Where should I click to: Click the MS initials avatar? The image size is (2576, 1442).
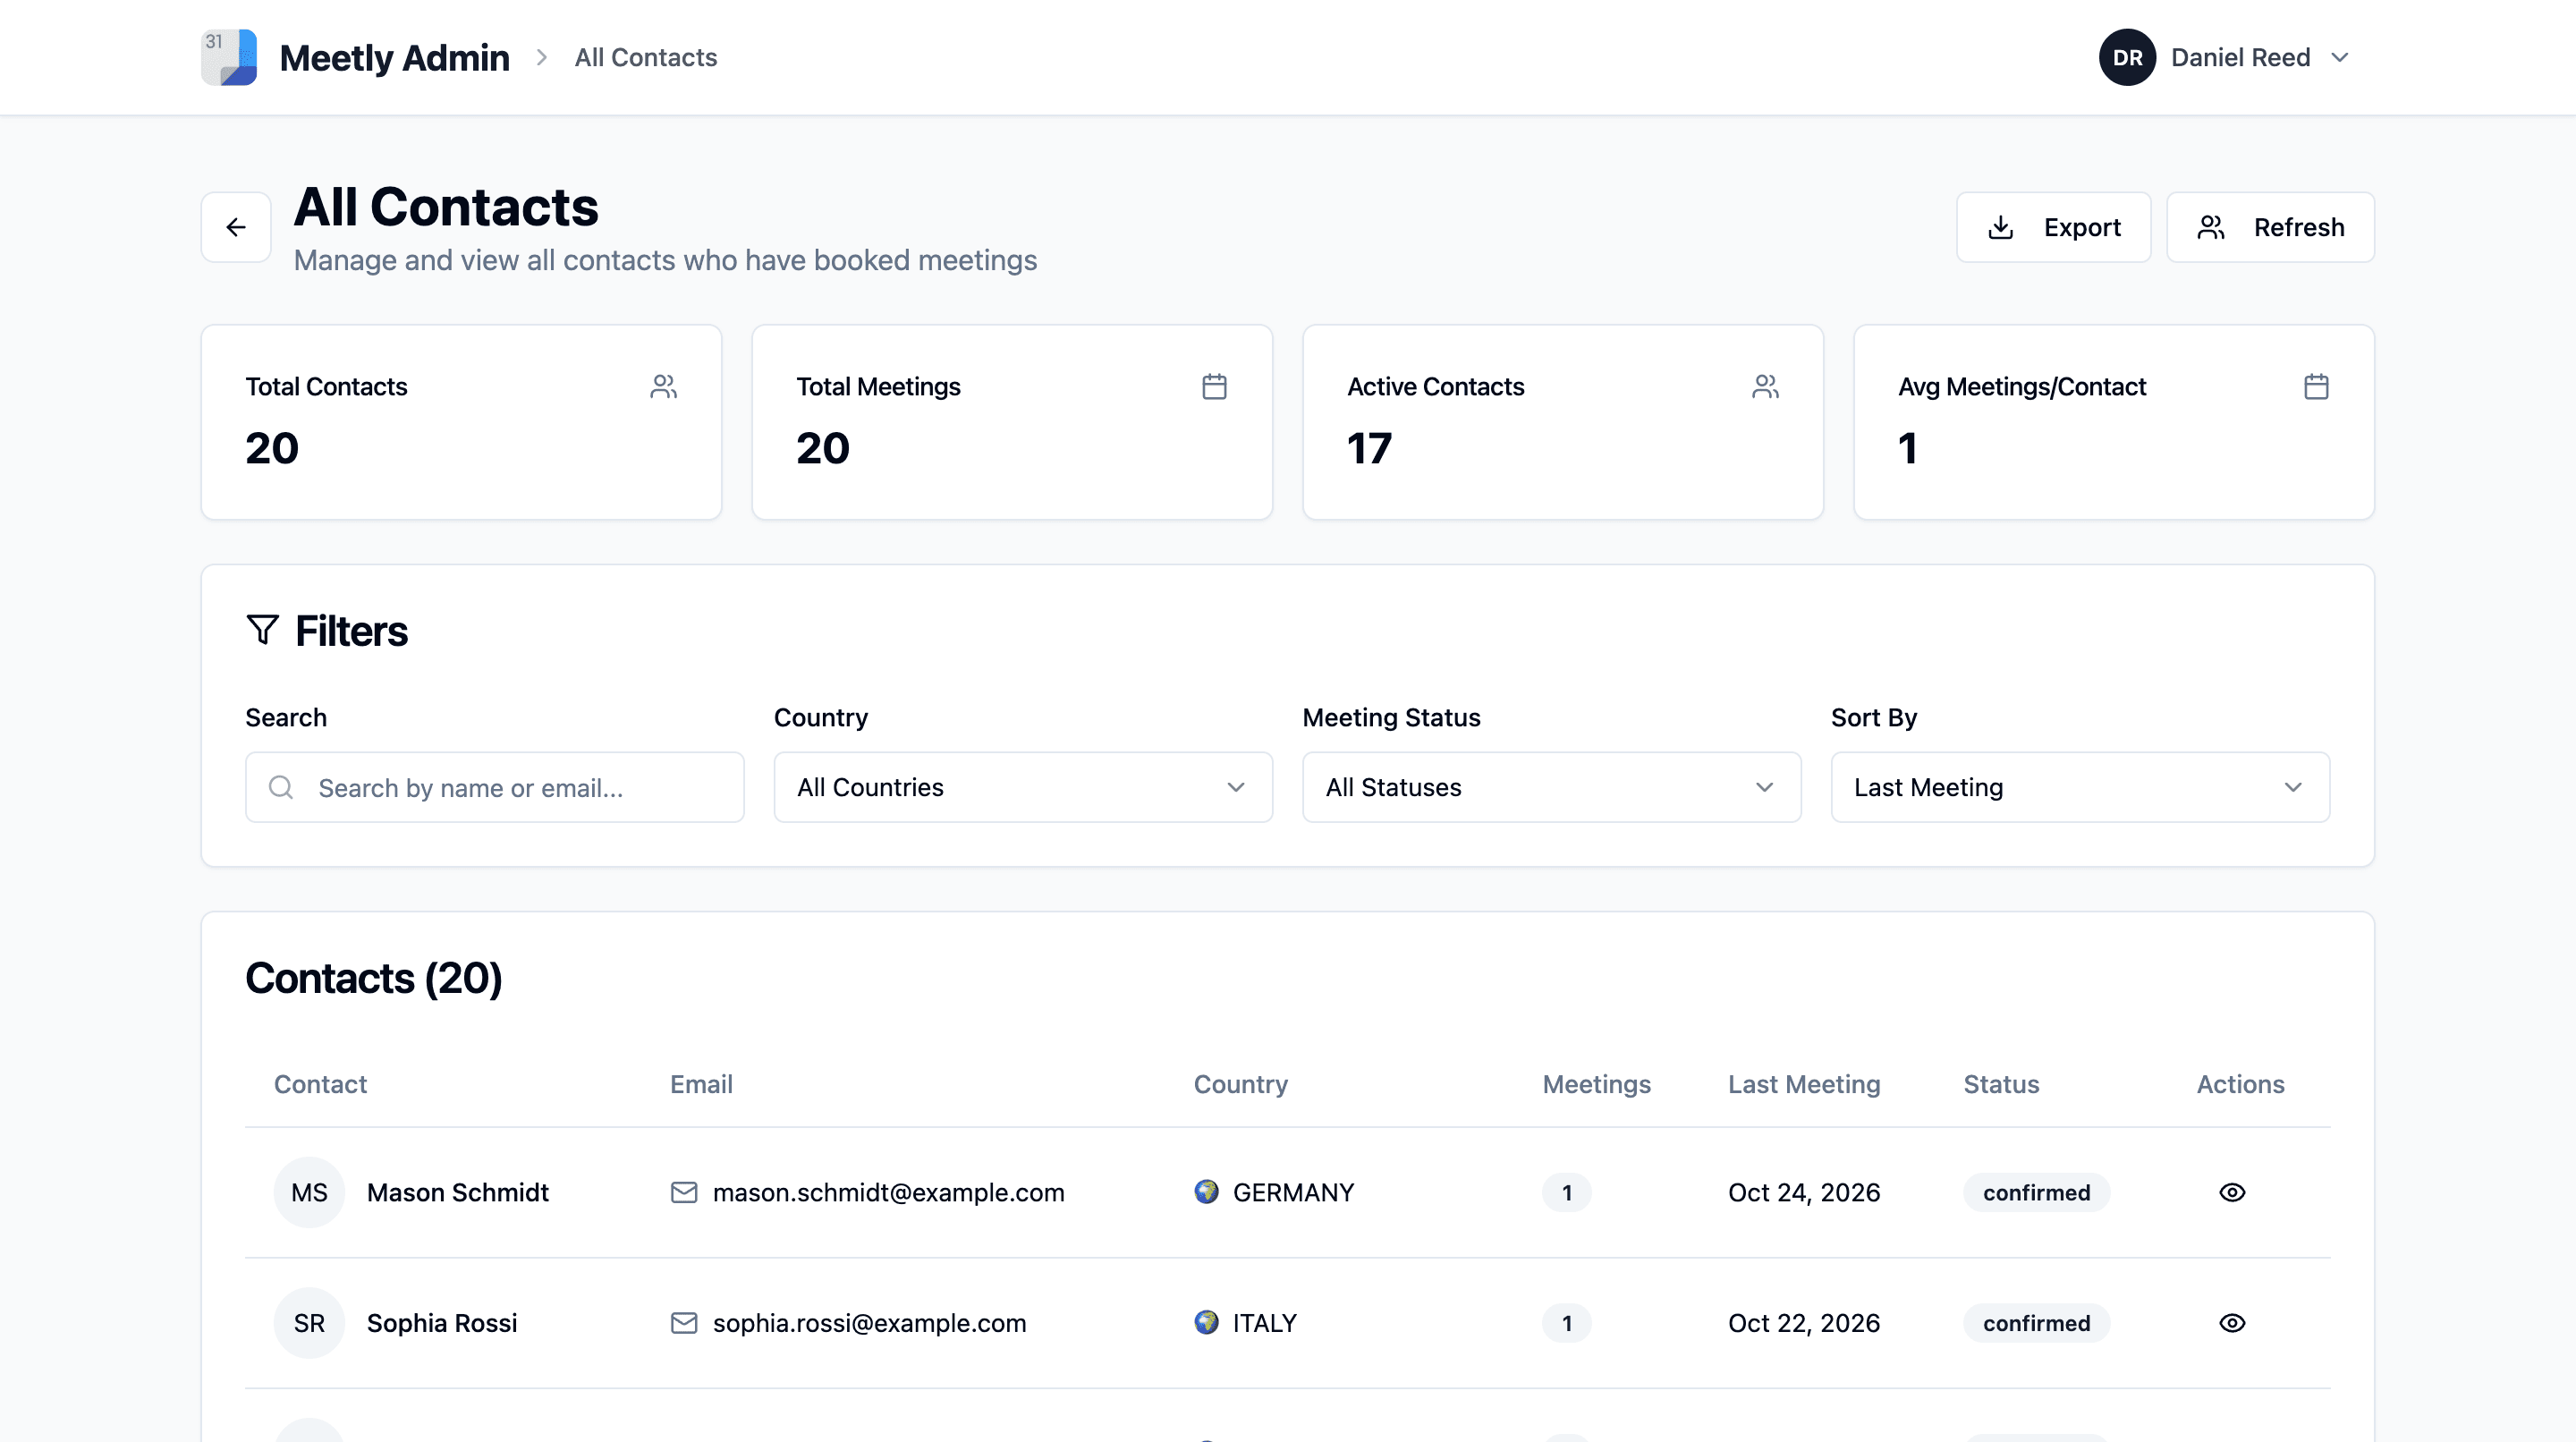click(x=309, y=1192)
